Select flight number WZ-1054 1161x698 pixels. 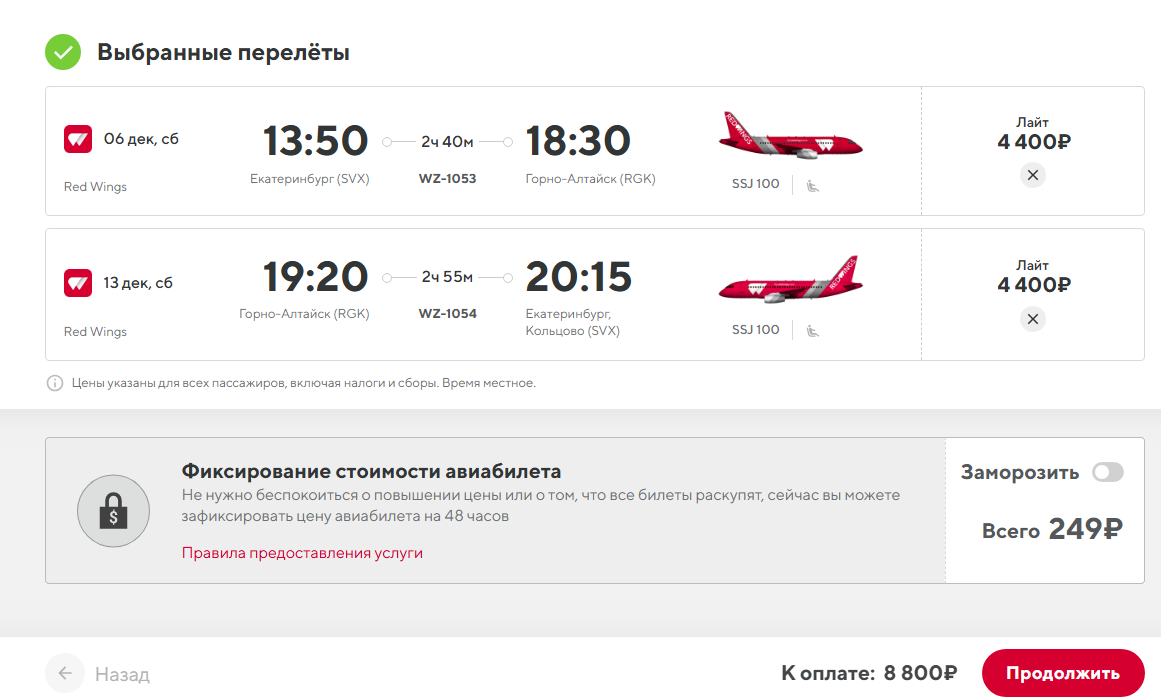click(447, 313)
